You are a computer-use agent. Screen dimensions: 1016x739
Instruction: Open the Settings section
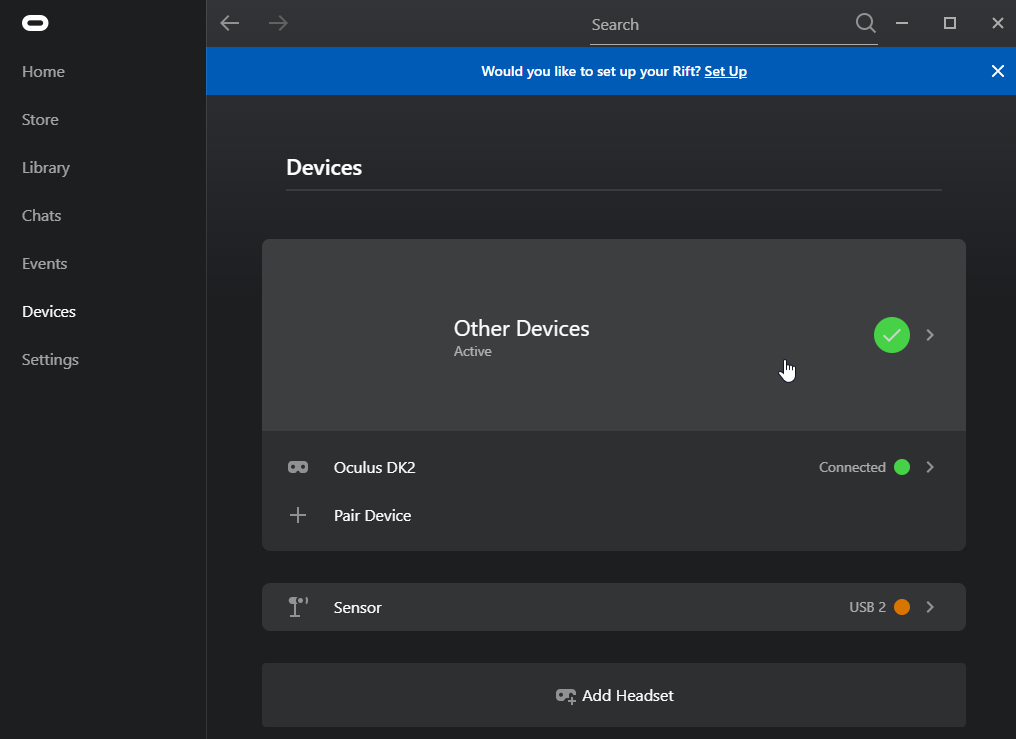click(x=50, y=359)
